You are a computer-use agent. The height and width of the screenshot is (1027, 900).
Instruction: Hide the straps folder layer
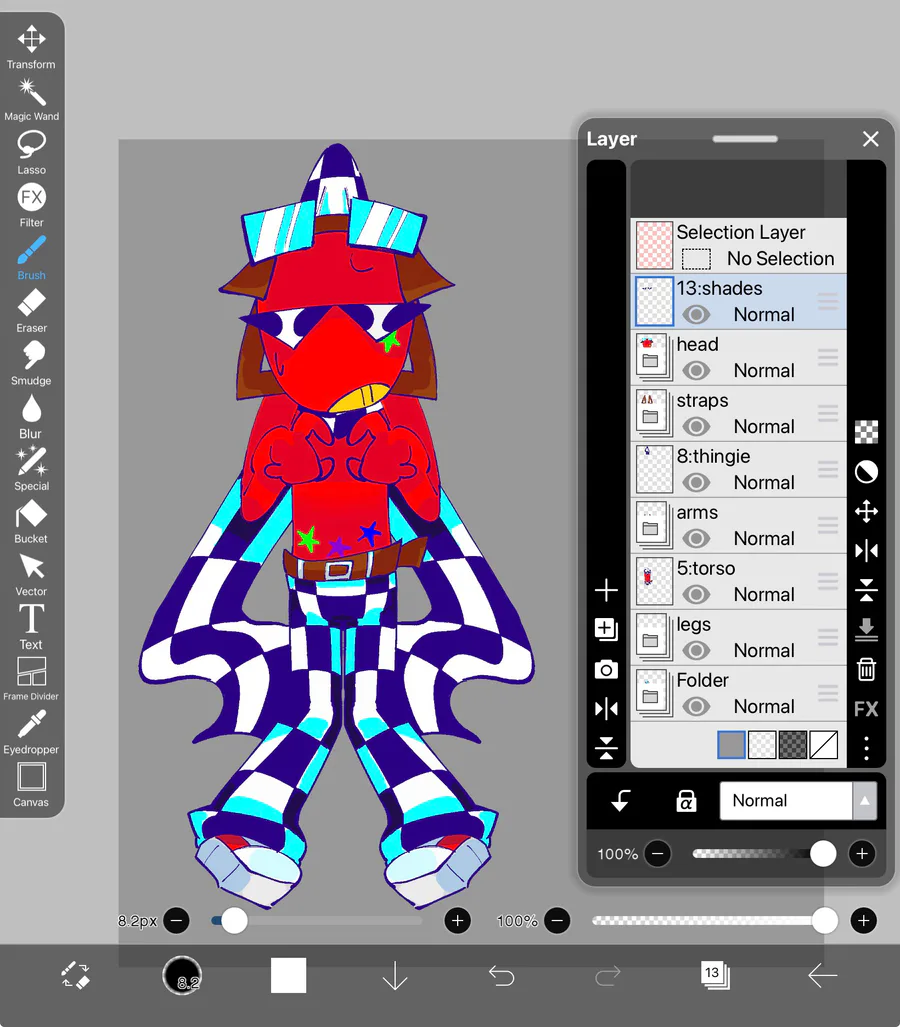pyautogui.click(x=696, y=427)
